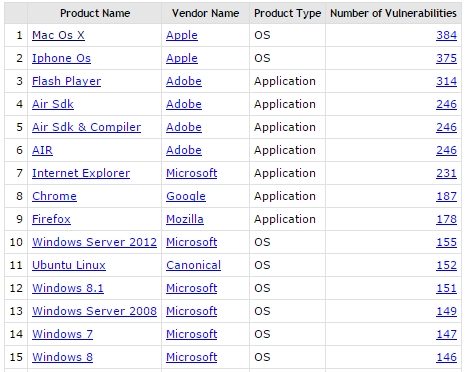
Task: Open the Firefox product link
Action: (x=51, y=219)
